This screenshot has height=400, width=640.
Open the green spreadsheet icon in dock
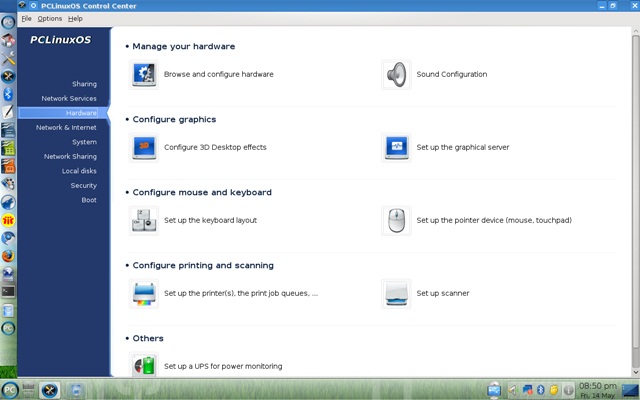8,148
